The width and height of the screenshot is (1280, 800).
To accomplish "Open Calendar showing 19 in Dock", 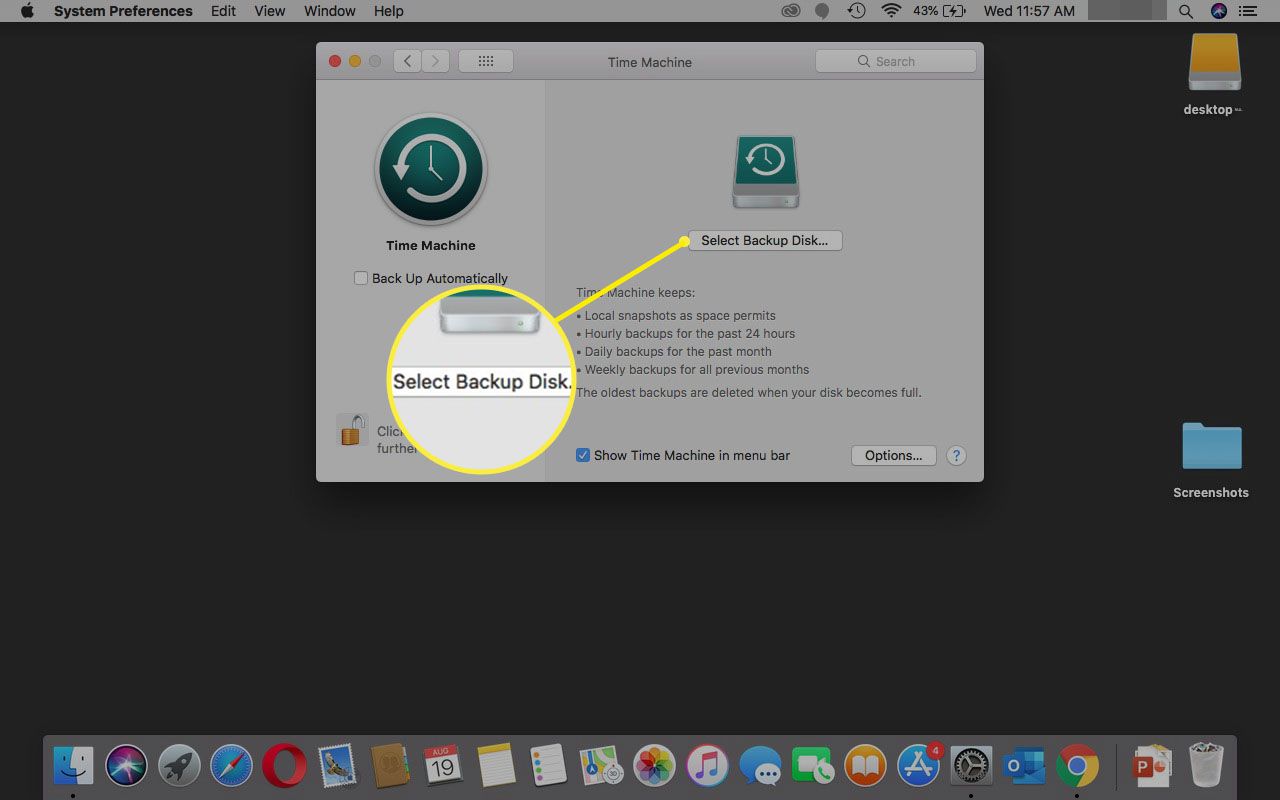I will pyautogui.click(x=442, y=766).
